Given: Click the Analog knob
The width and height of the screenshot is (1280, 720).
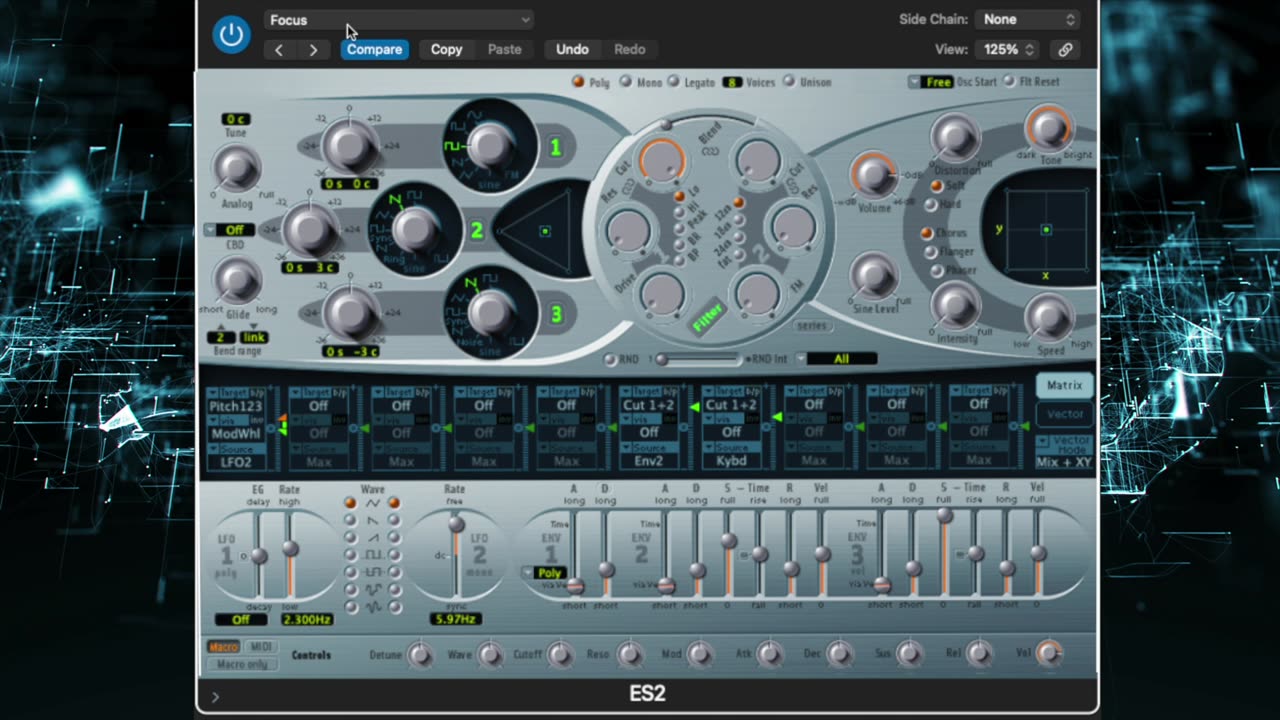Looking at the screenshot, I should click(x=237, y=167).
